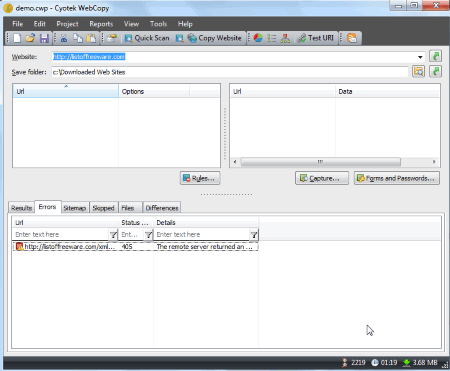450x371 pixels.
Task: Switch to the Results tab
Action: (21, 208)
